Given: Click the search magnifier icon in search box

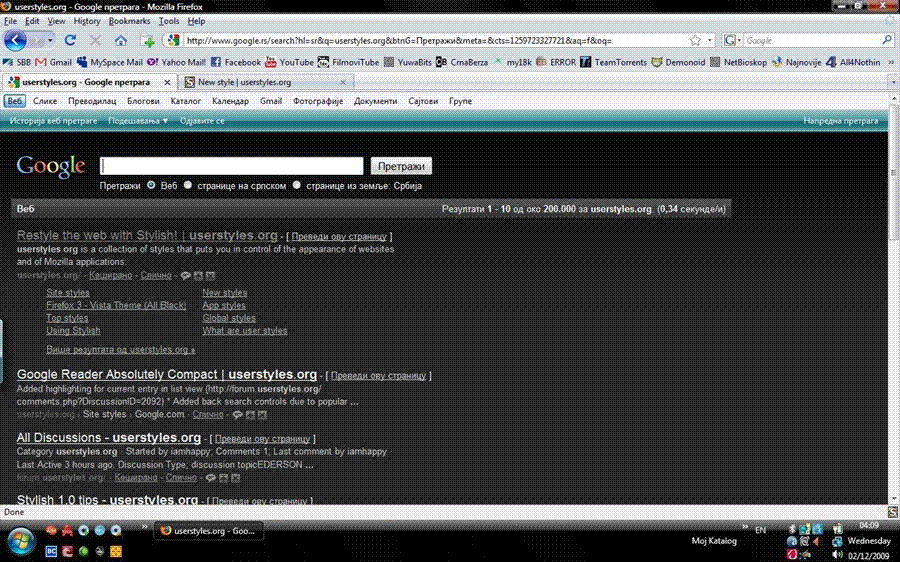Looking at the screenshot, I should tap(887, 40).
